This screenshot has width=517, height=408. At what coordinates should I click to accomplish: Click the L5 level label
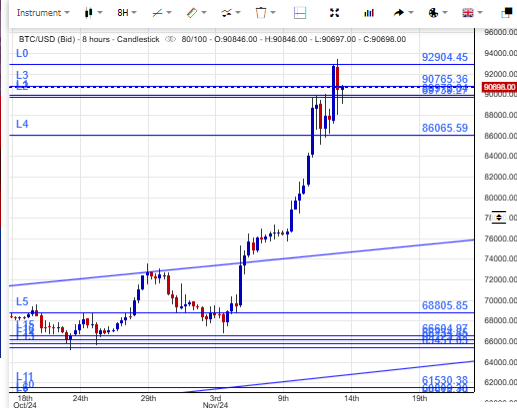click(x=22, y=302)
